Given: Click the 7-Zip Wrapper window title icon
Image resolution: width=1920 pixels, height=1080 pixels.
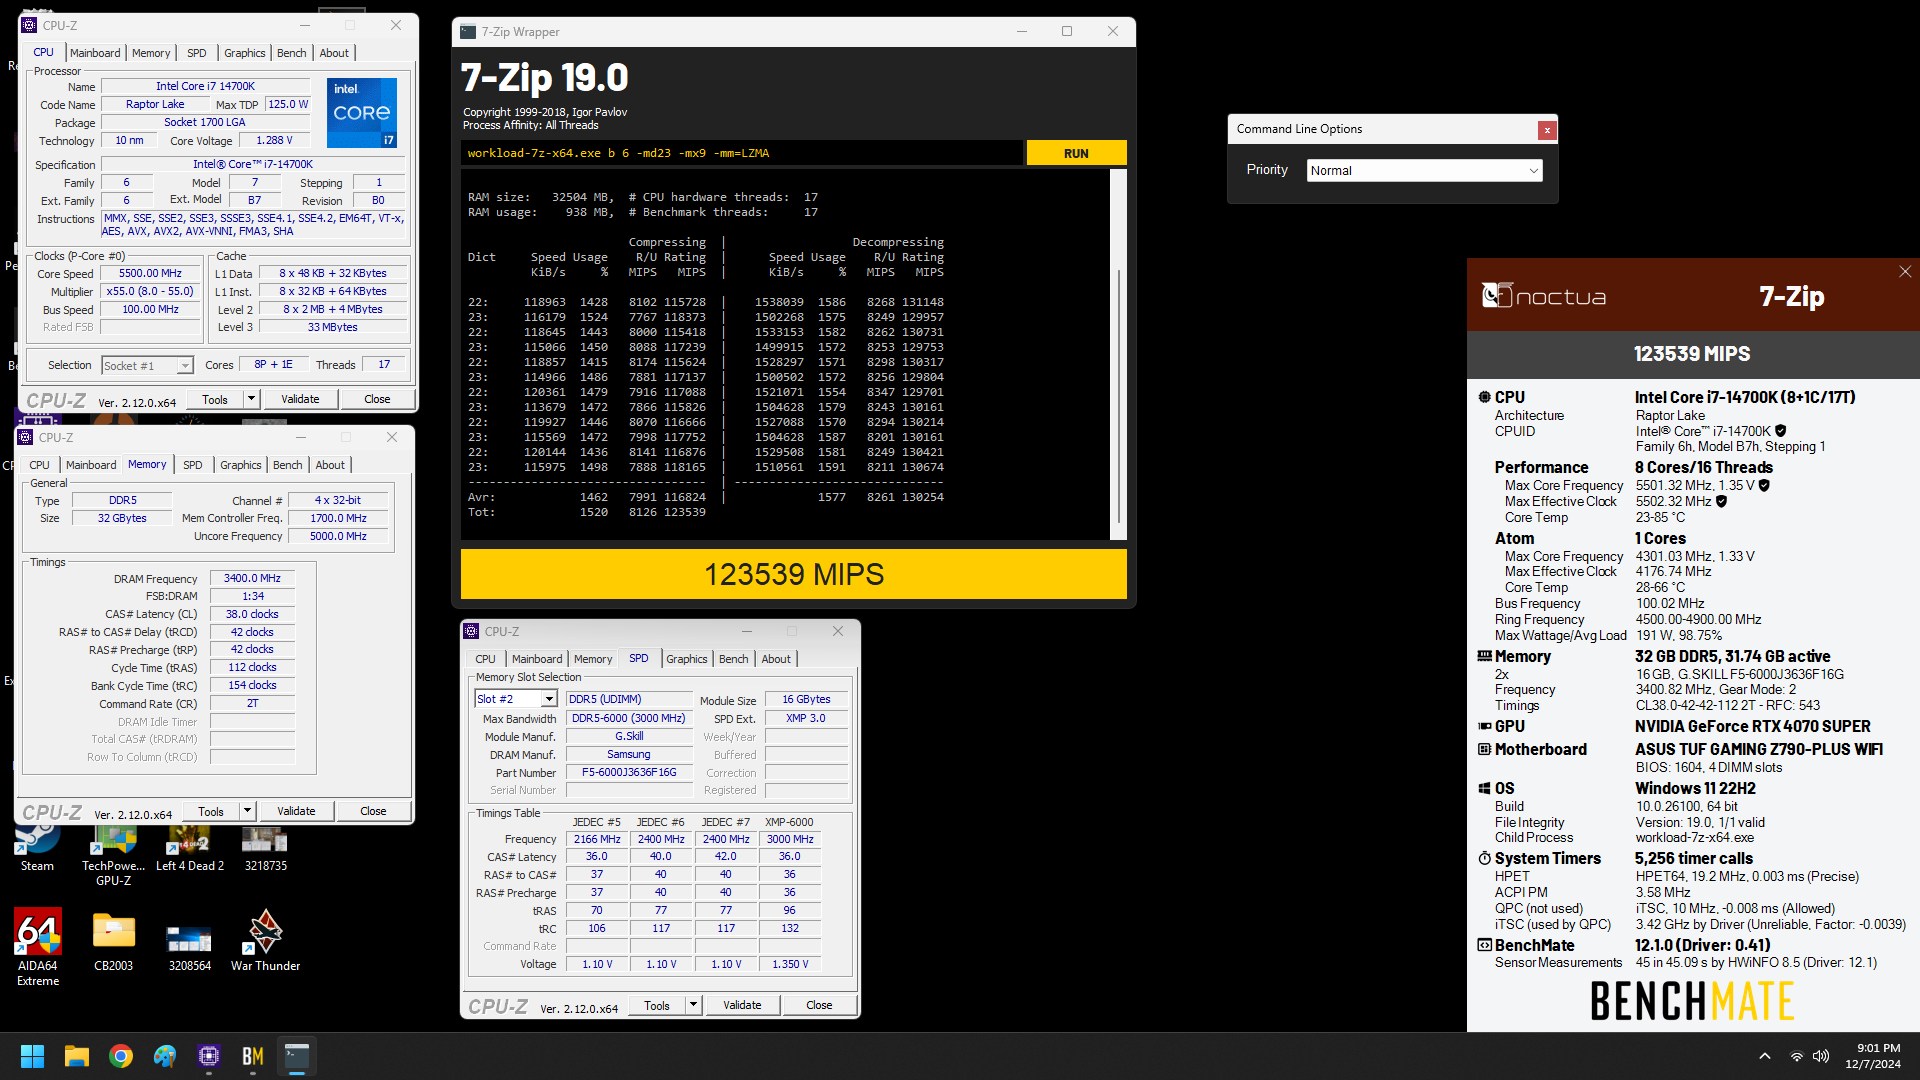Looking at the screenshot, I should click(x=468, y=32).
